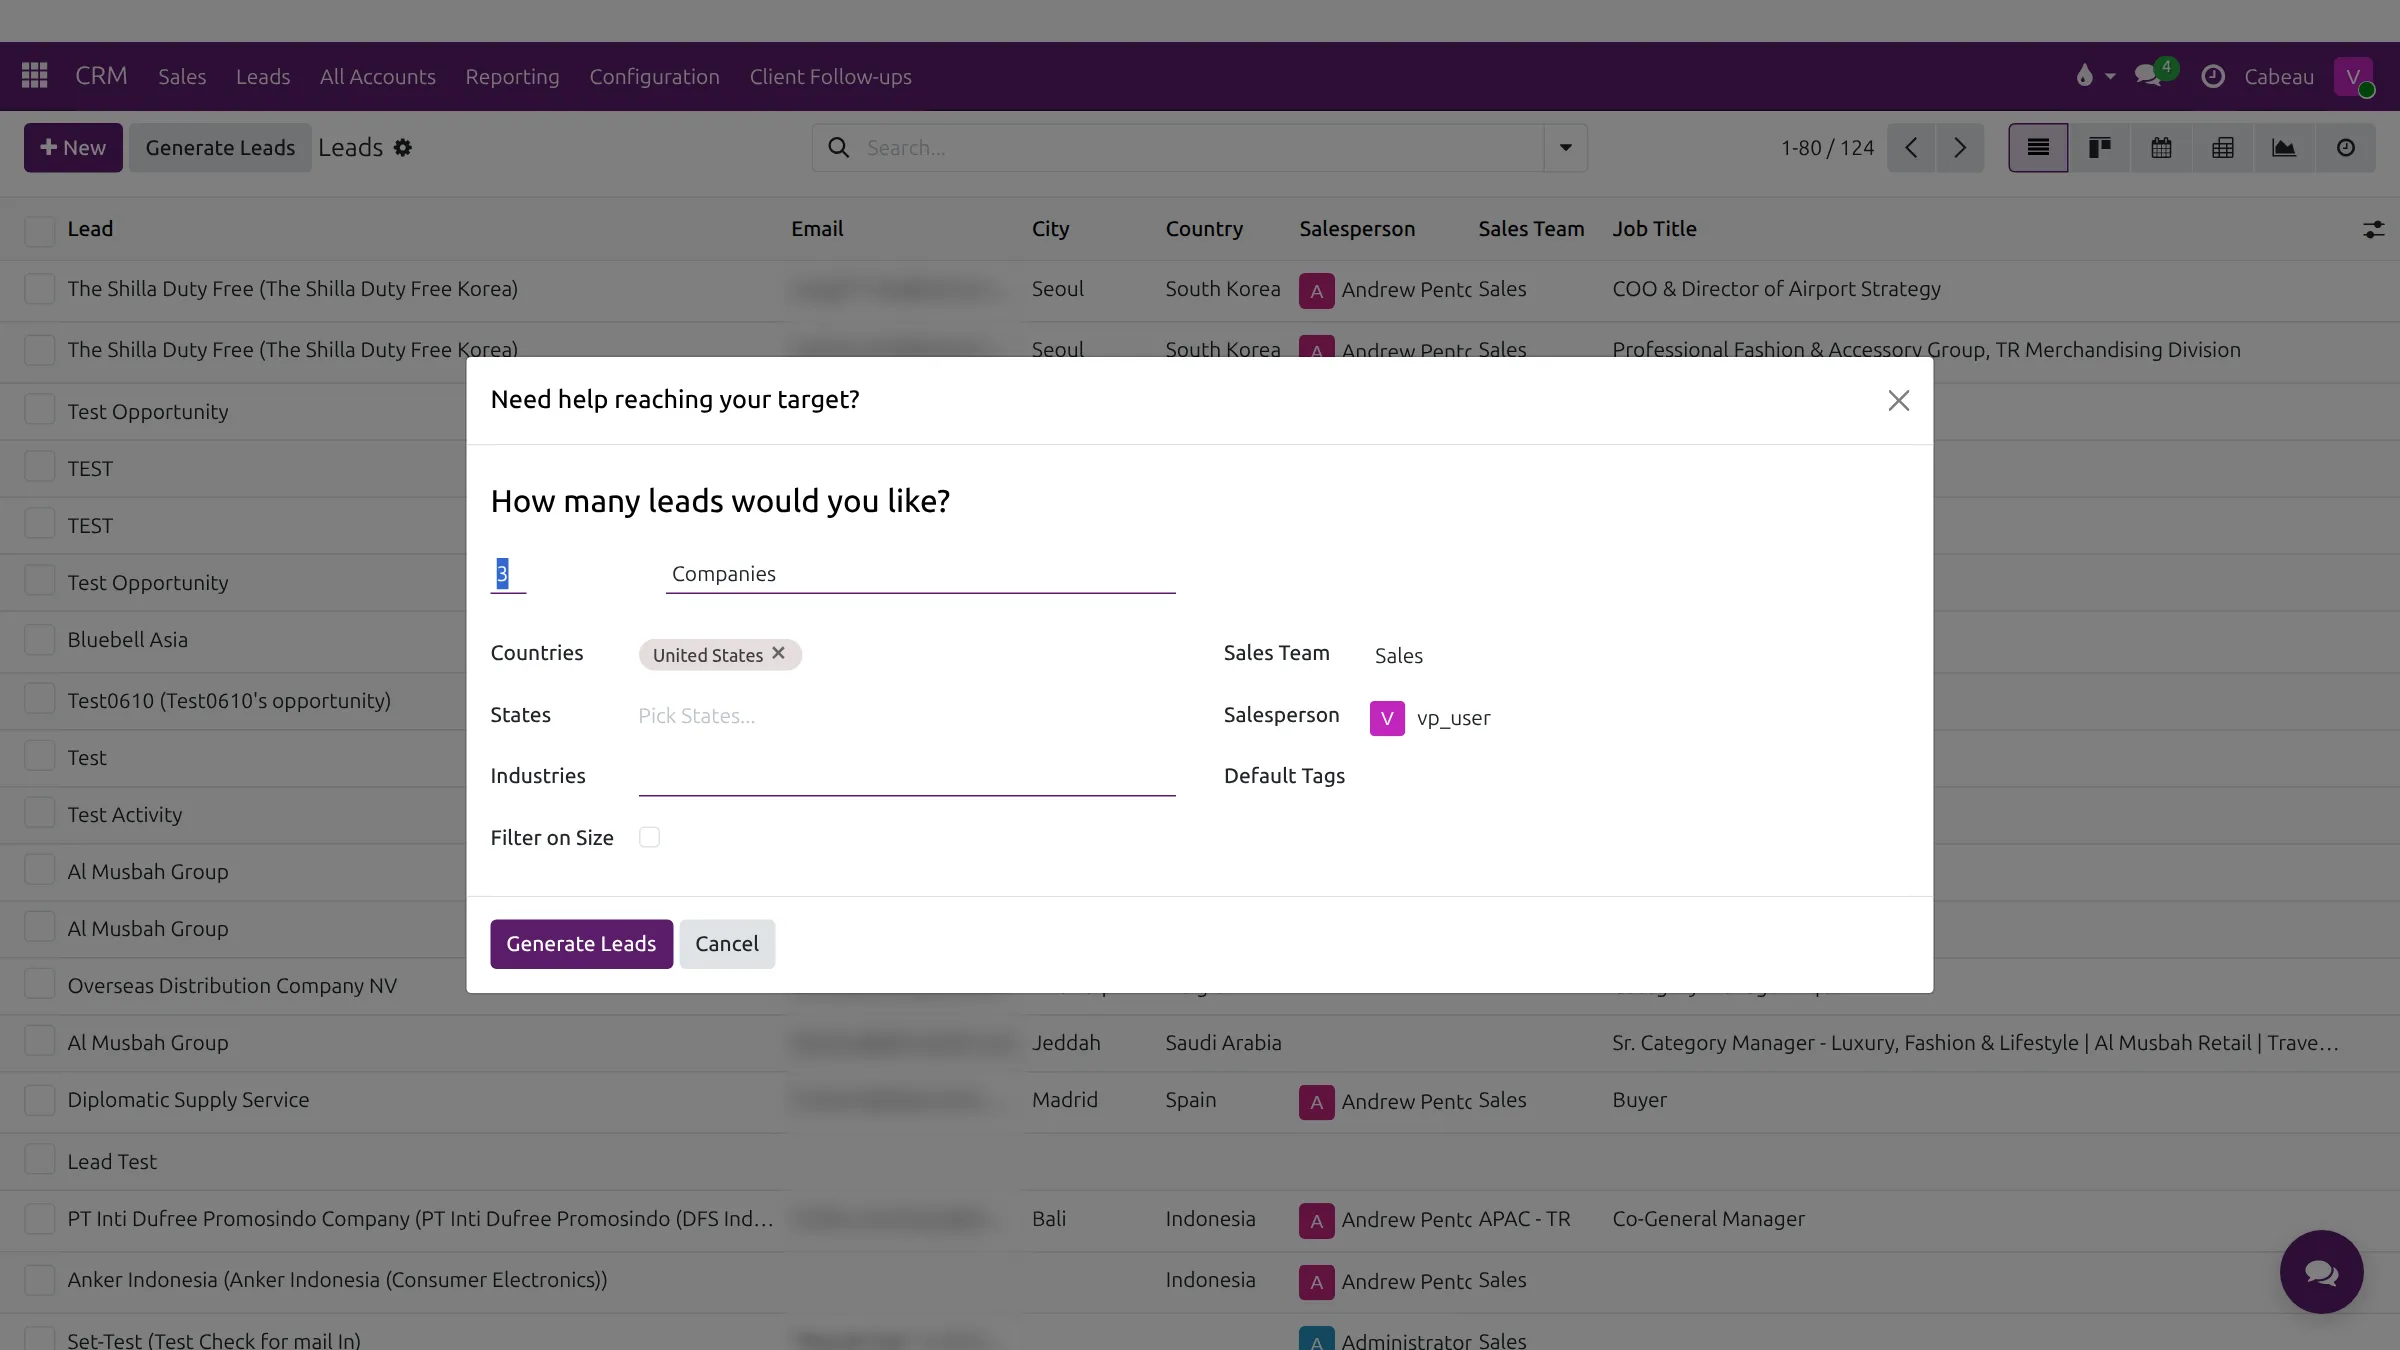Click the New lead button
The width and height of the screenshot is (2400, 1350).
(x=73, y=148)
